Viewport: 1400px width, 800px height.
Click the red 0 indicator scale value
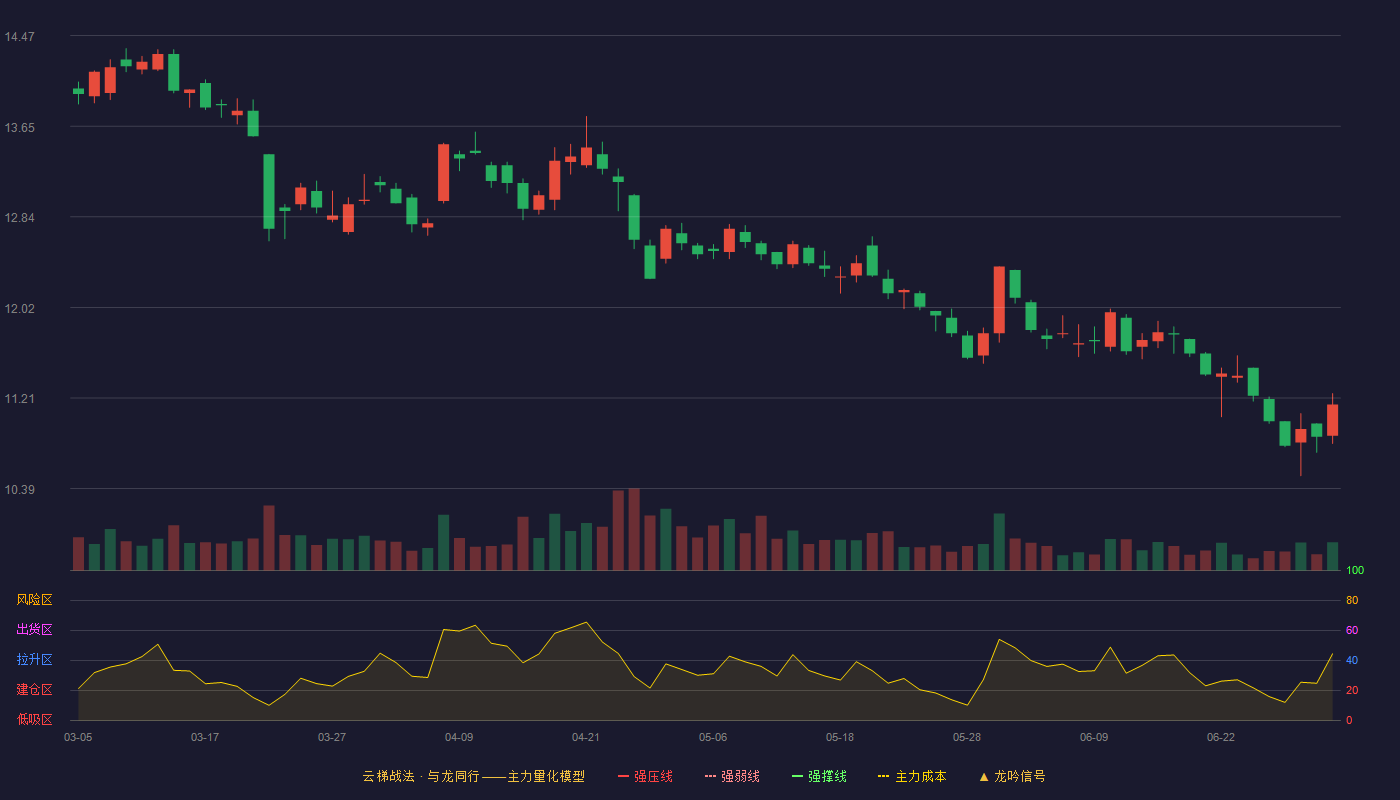click(x=1349, y=720)
